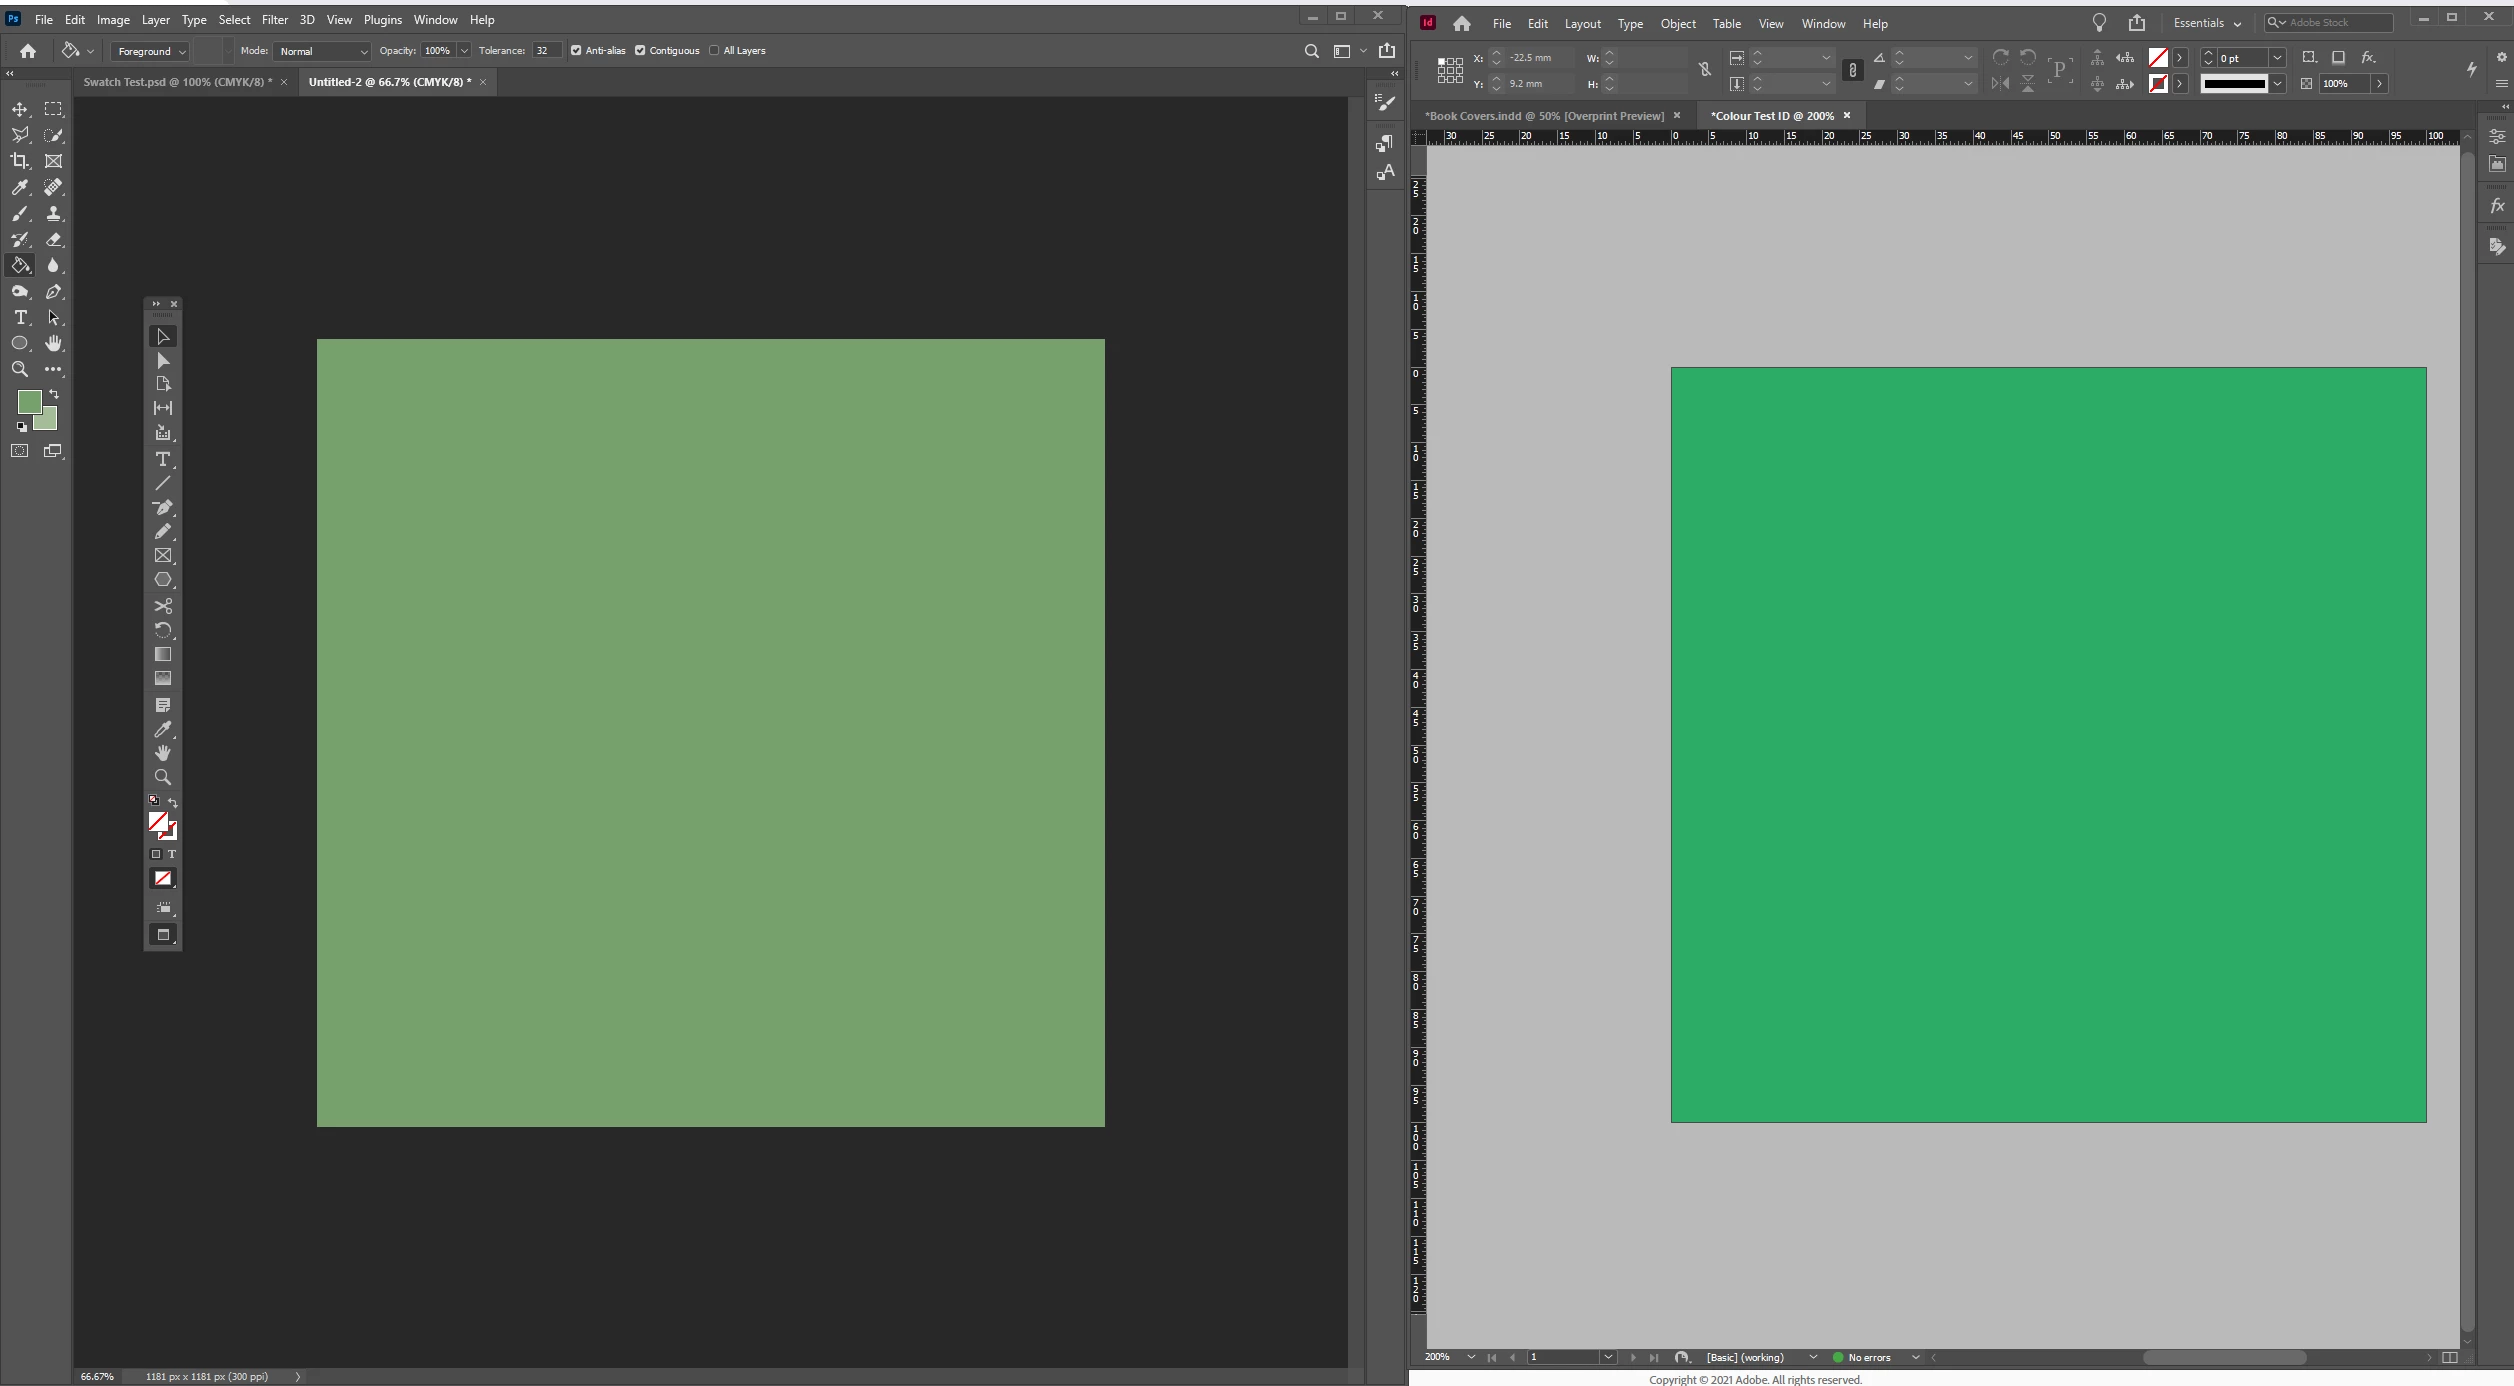Image resolution: width=2514 pixels, height=1386 pixels.
Task: Disable the Anti-alias checkbox
Action: coord(576,51)
